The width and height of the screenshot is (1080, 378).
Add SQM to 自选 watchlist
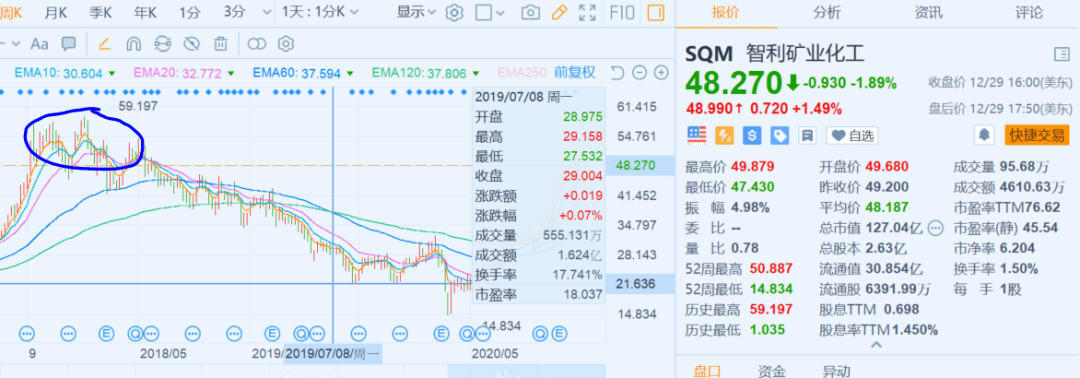click(x=853, y=135)
